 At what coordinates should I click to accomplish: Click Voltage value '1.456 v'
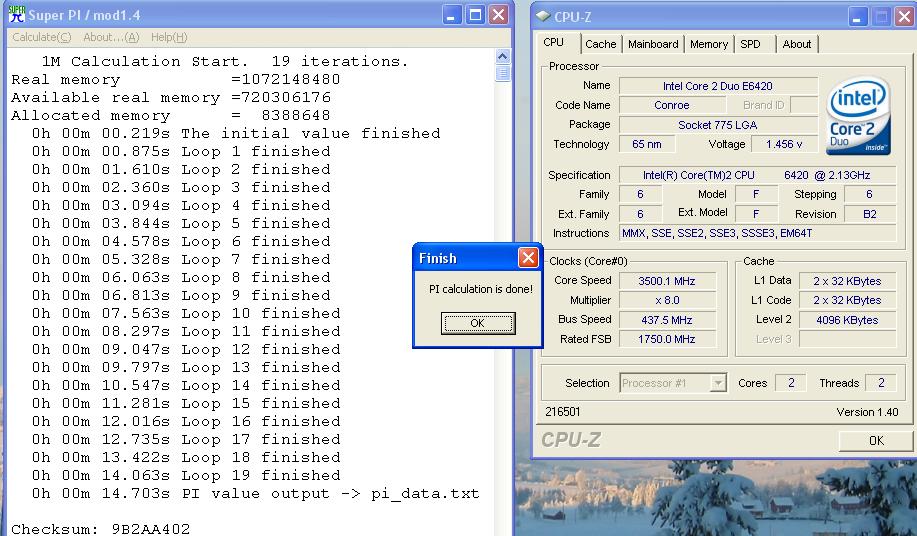coord(784,144)
